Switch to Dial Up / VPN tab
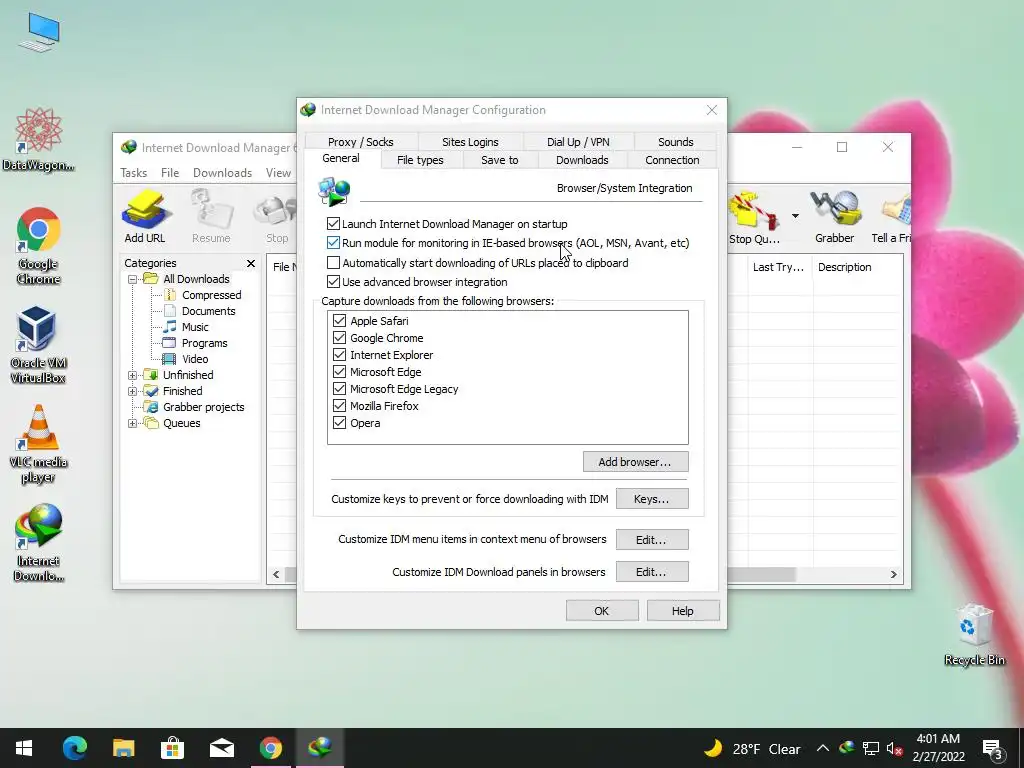The height and width of the screenshot is (768, 1024). point(578,142)
